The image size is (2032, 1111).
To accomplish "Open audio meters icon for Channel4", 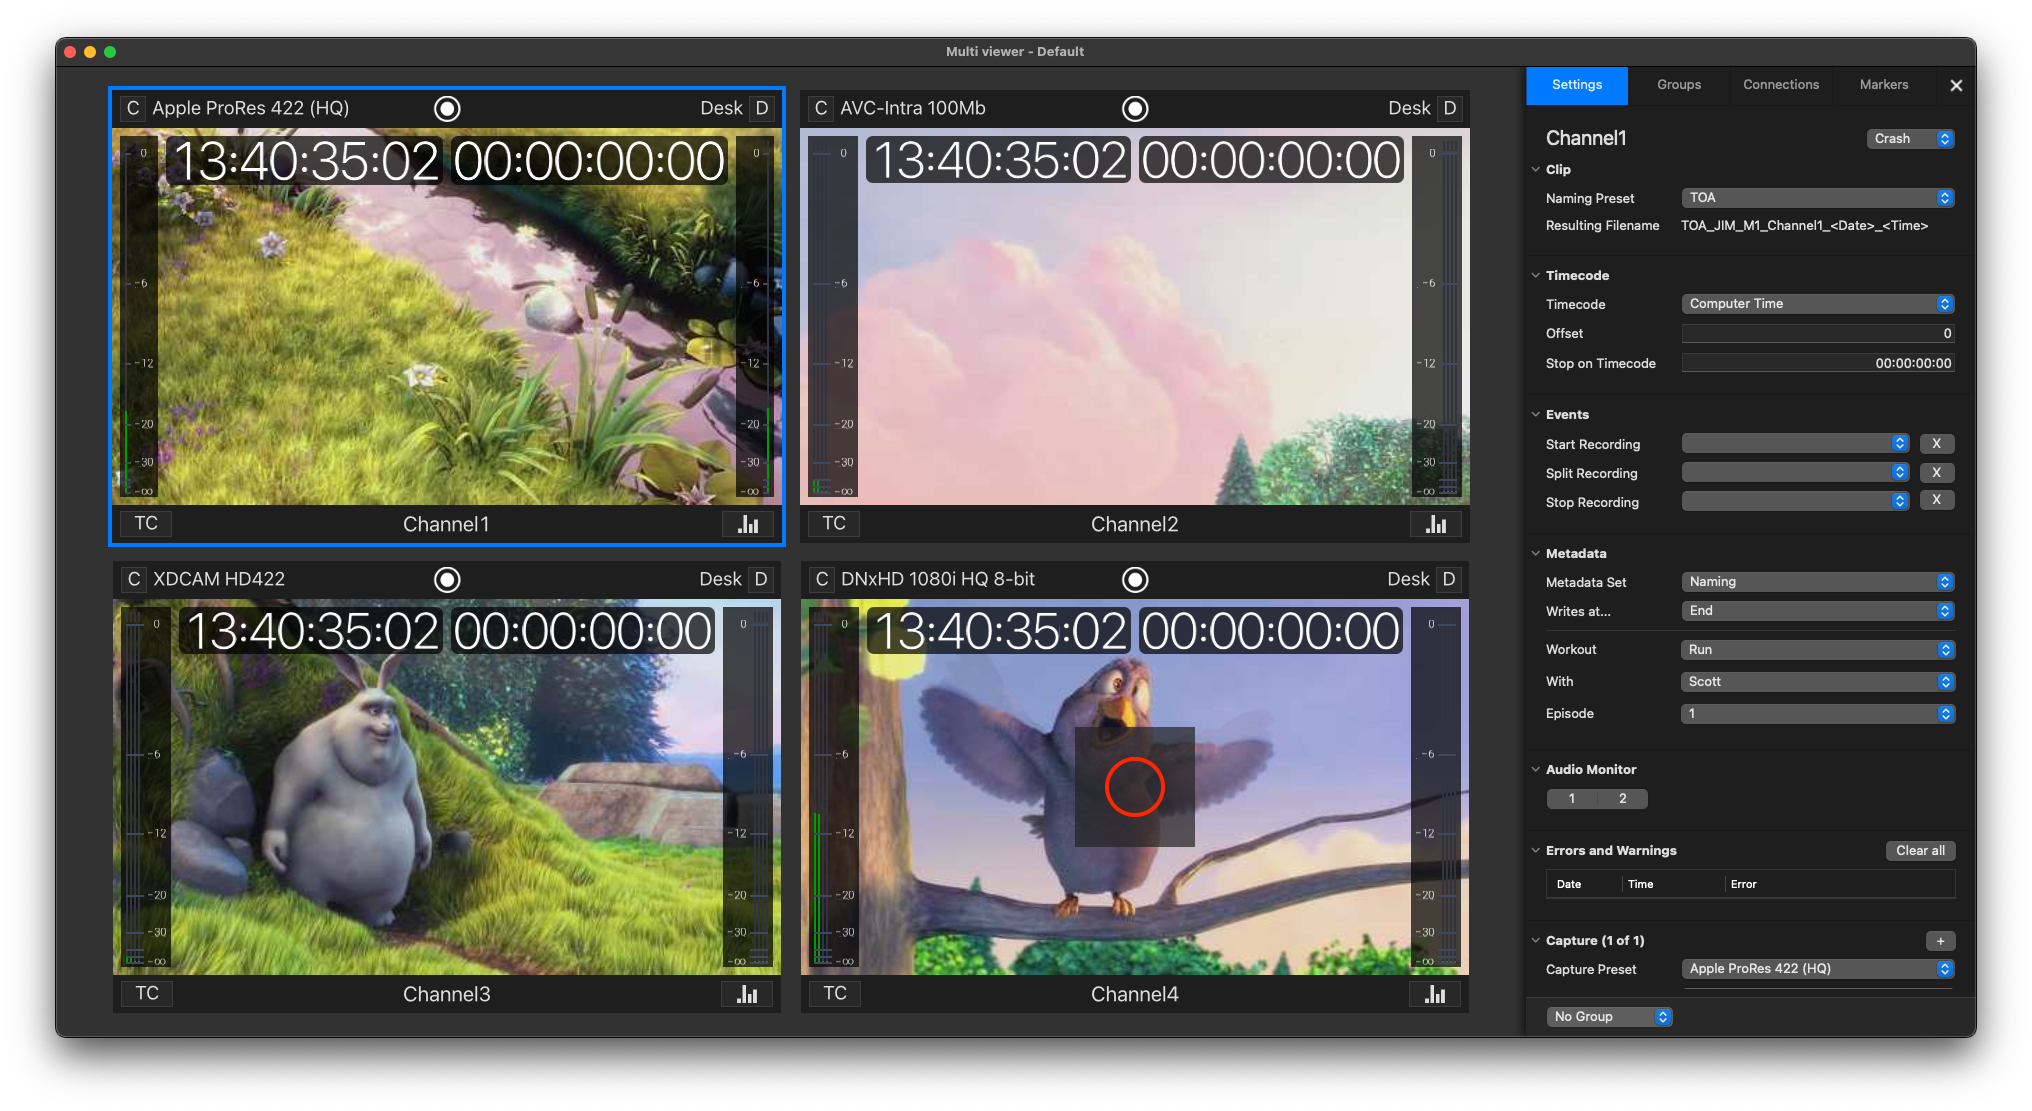I will click(x=1435, y=994).
